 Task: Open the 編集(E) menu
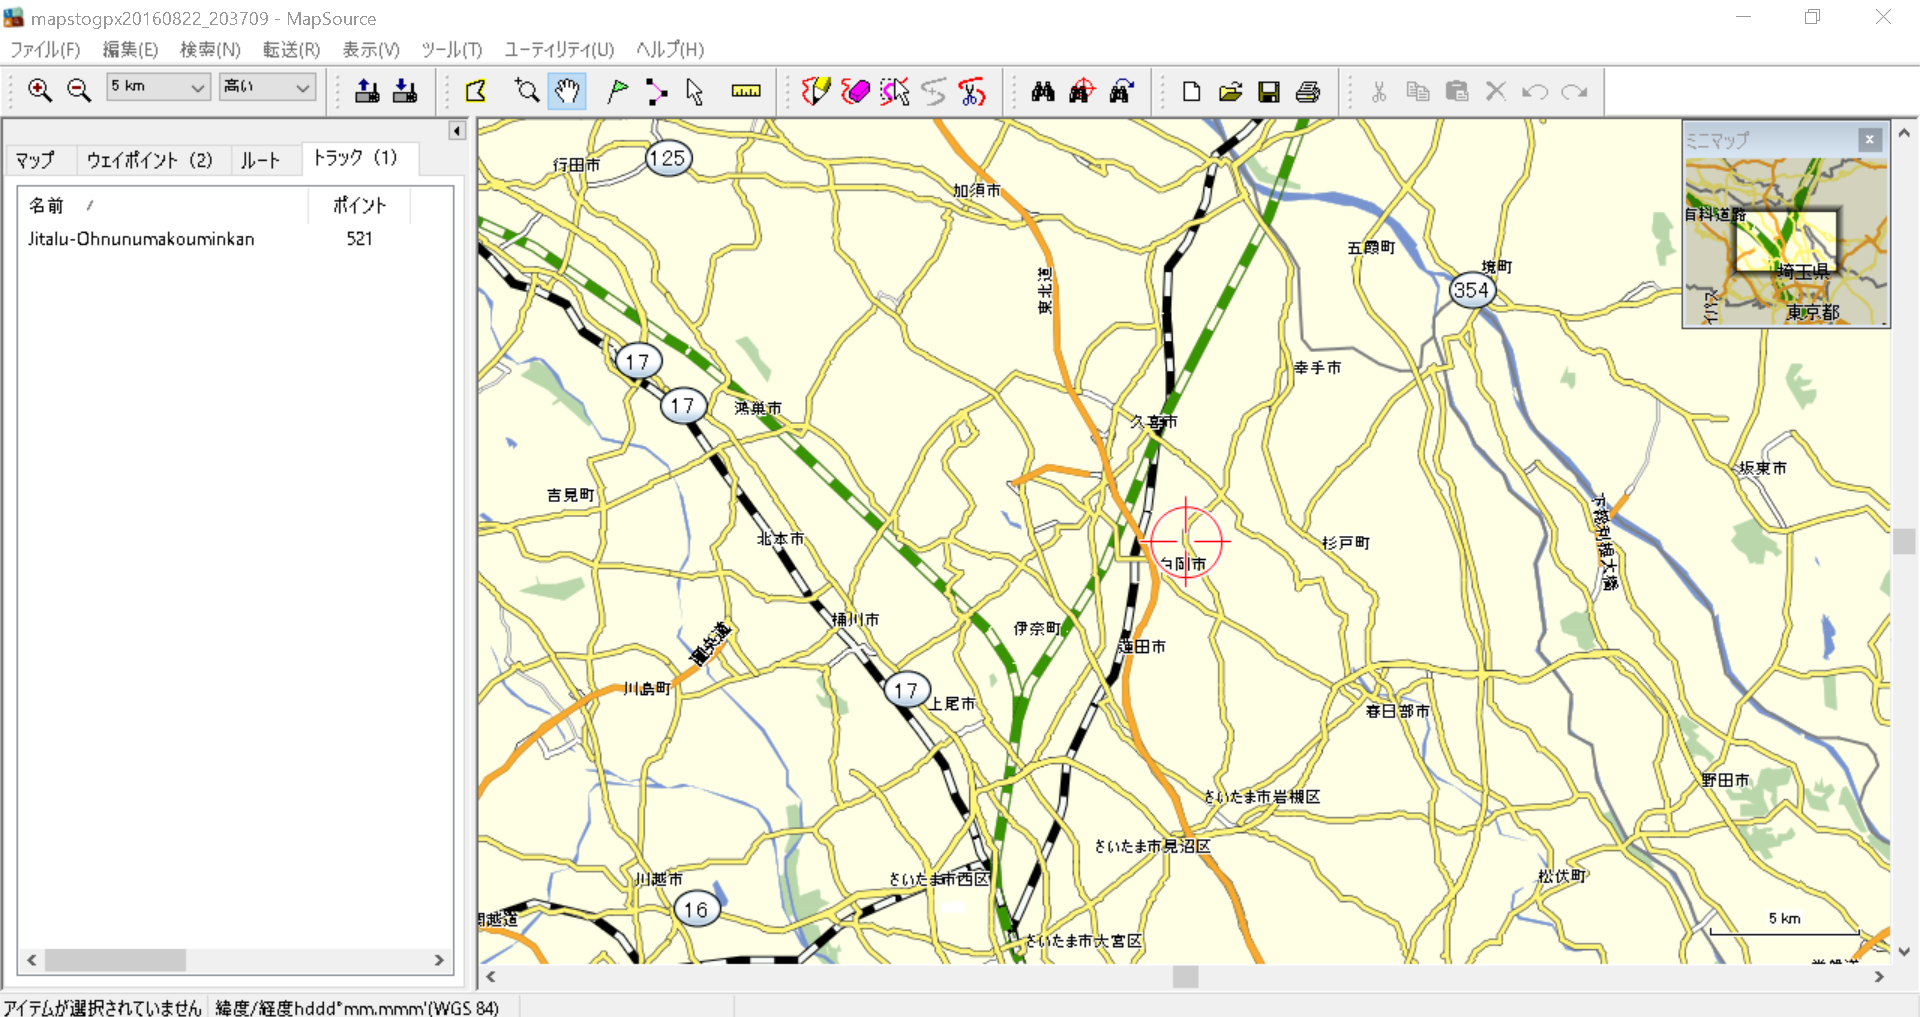[x=131, y=49]
